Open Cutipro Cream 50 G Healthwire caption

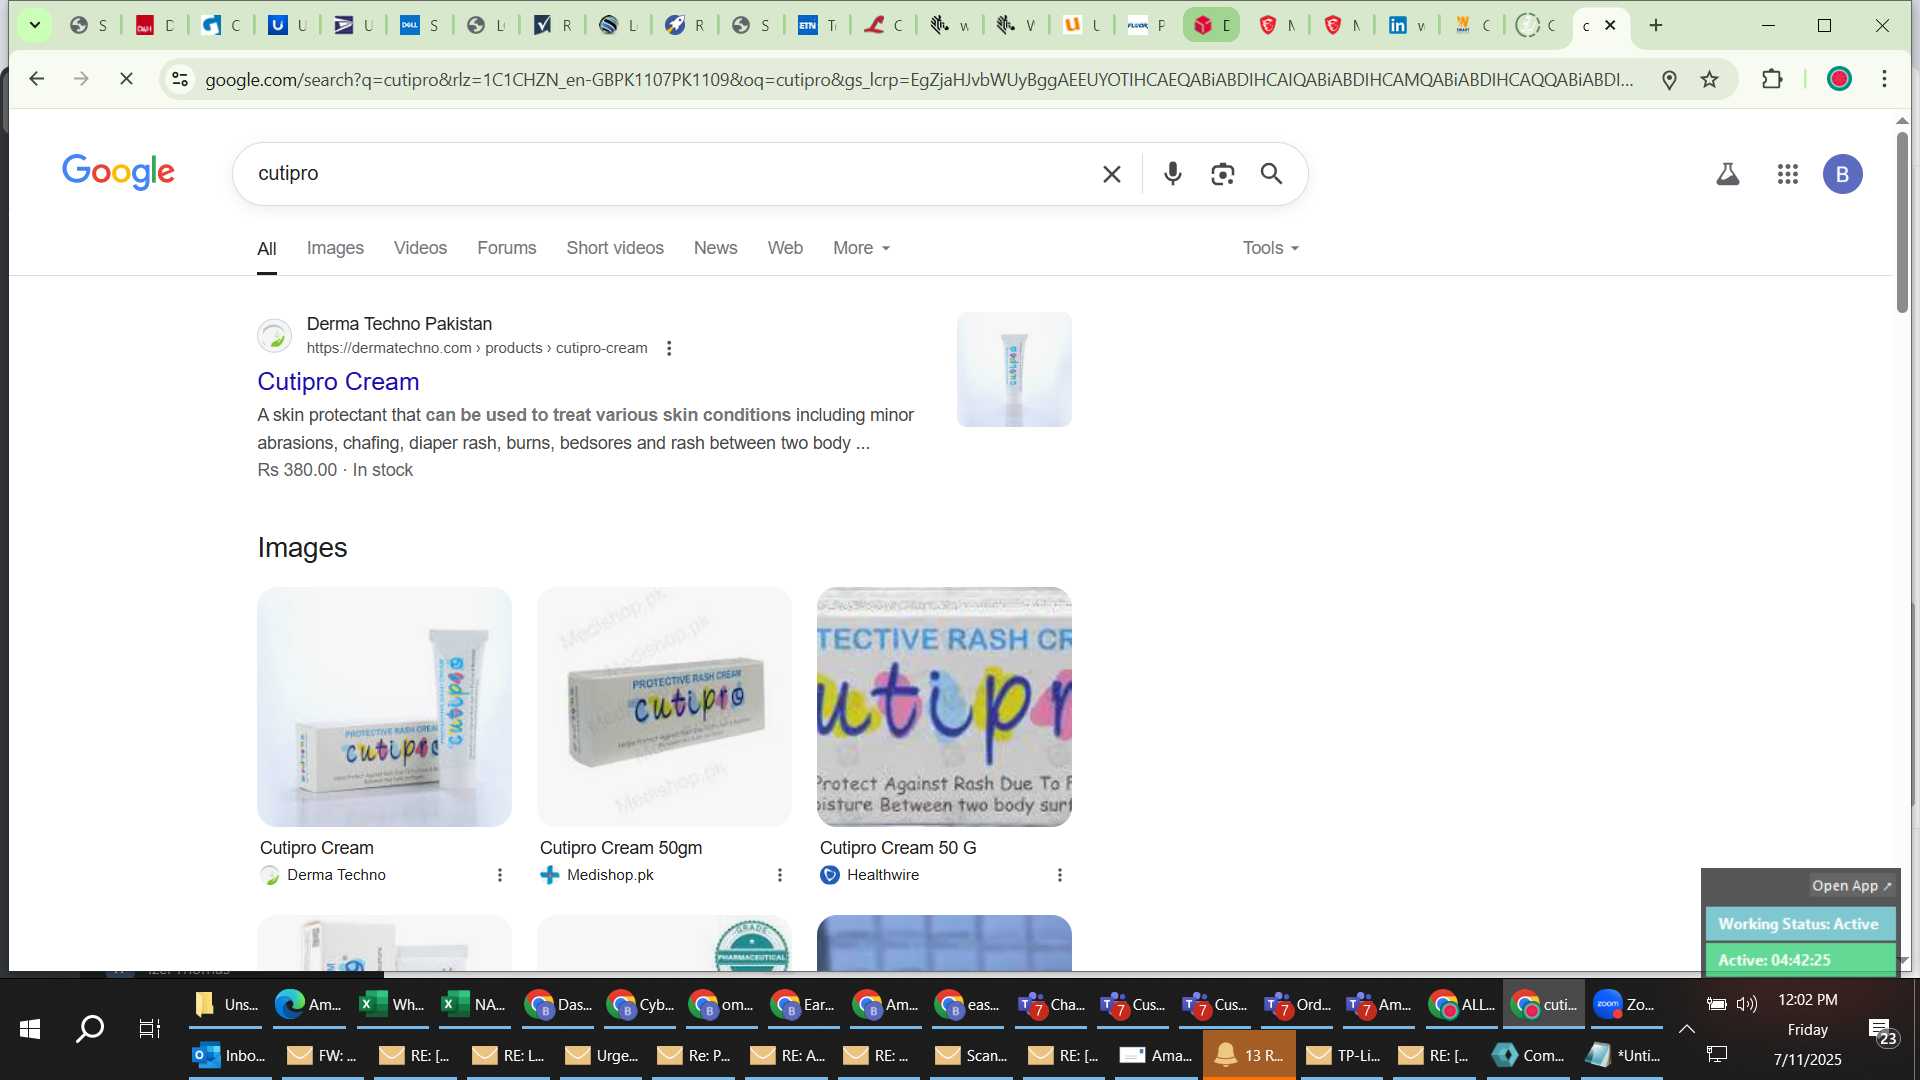898,848
